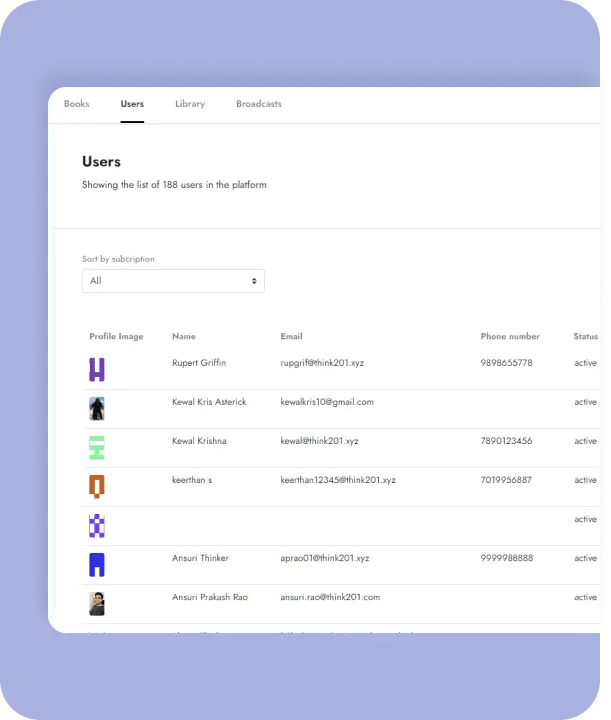Click the purple checkered avatar of unnamed user
Viewport: 611px width, 720px height.
point(97,526)
